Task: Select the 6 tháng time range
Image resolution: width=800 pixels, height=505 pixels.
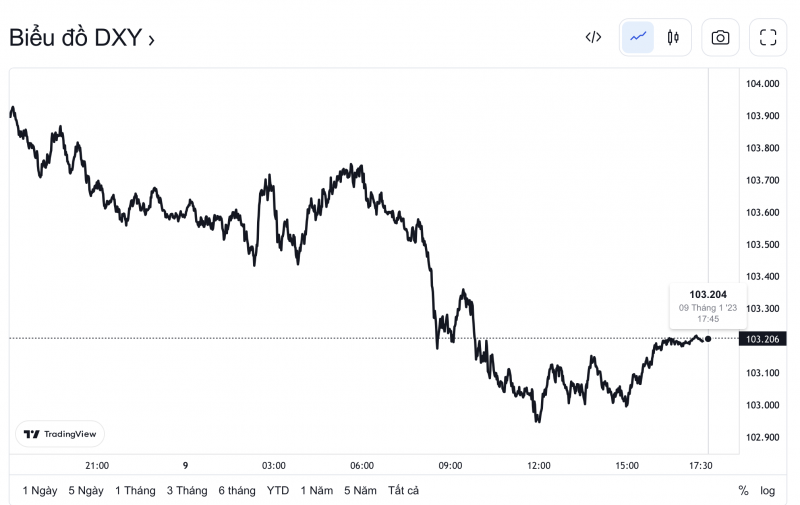Action: tap(237, 490)
